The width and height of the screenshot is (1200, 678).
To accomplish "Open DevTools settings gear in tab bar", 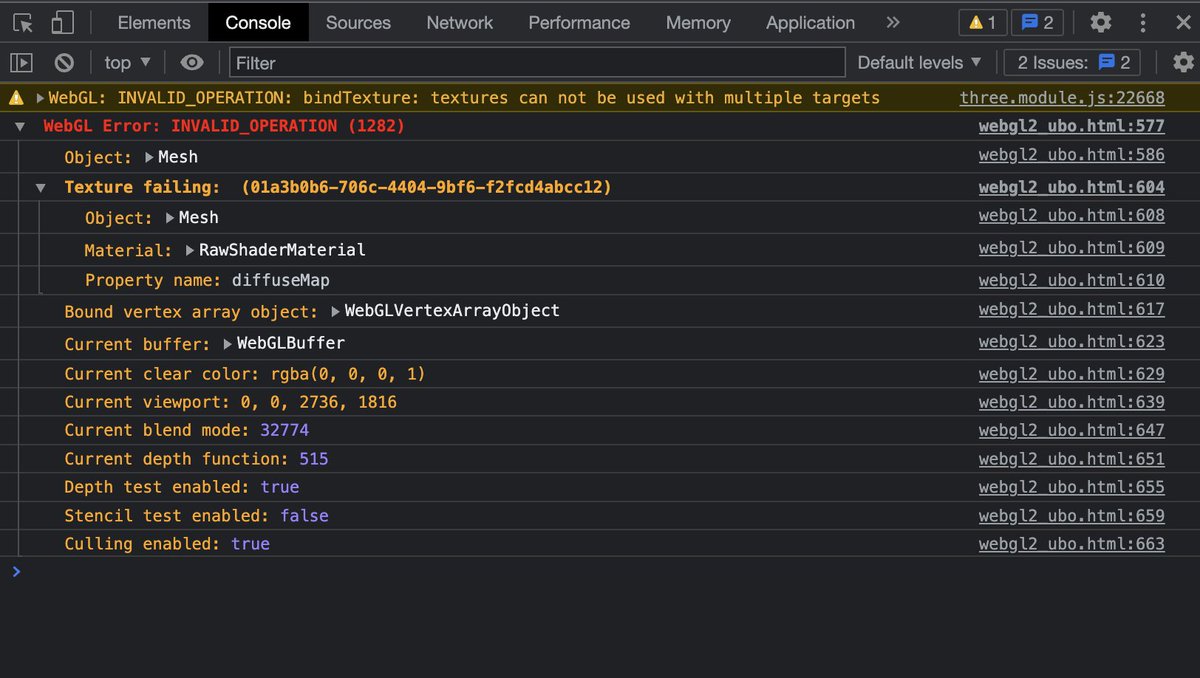I will pyautogui.click(x=1100, y=22).
